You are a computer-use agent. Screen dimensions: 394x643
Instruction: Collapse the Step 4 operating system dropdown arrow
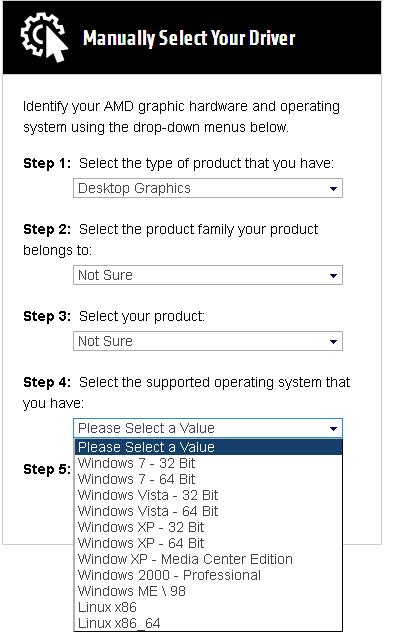coord(333,429)
